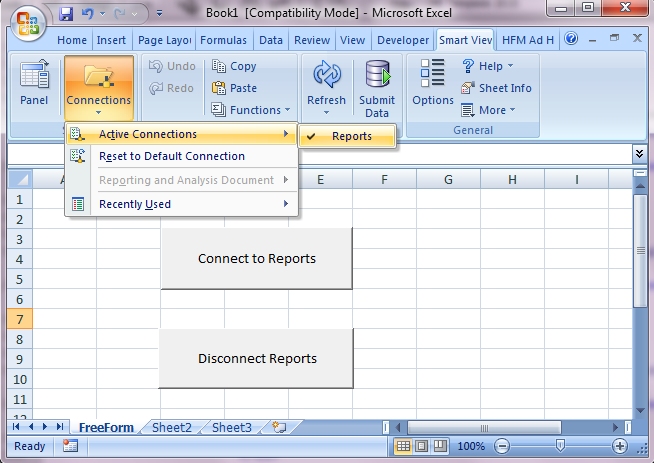The image size is (654, 463).
Task: Click the zoom slider handle
Action: 561,446
